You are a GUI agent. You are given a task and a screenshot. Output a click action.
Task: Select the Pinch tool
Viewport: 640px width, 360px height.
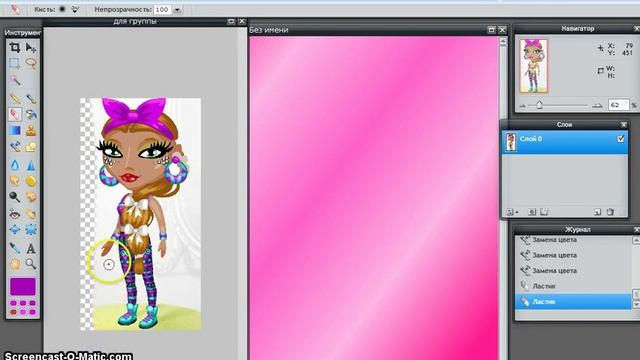point(31,230)
